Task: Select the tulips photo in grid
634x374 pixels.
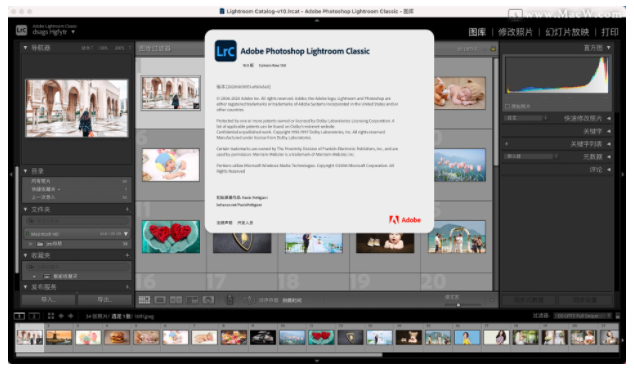Action: click(460, 165)
